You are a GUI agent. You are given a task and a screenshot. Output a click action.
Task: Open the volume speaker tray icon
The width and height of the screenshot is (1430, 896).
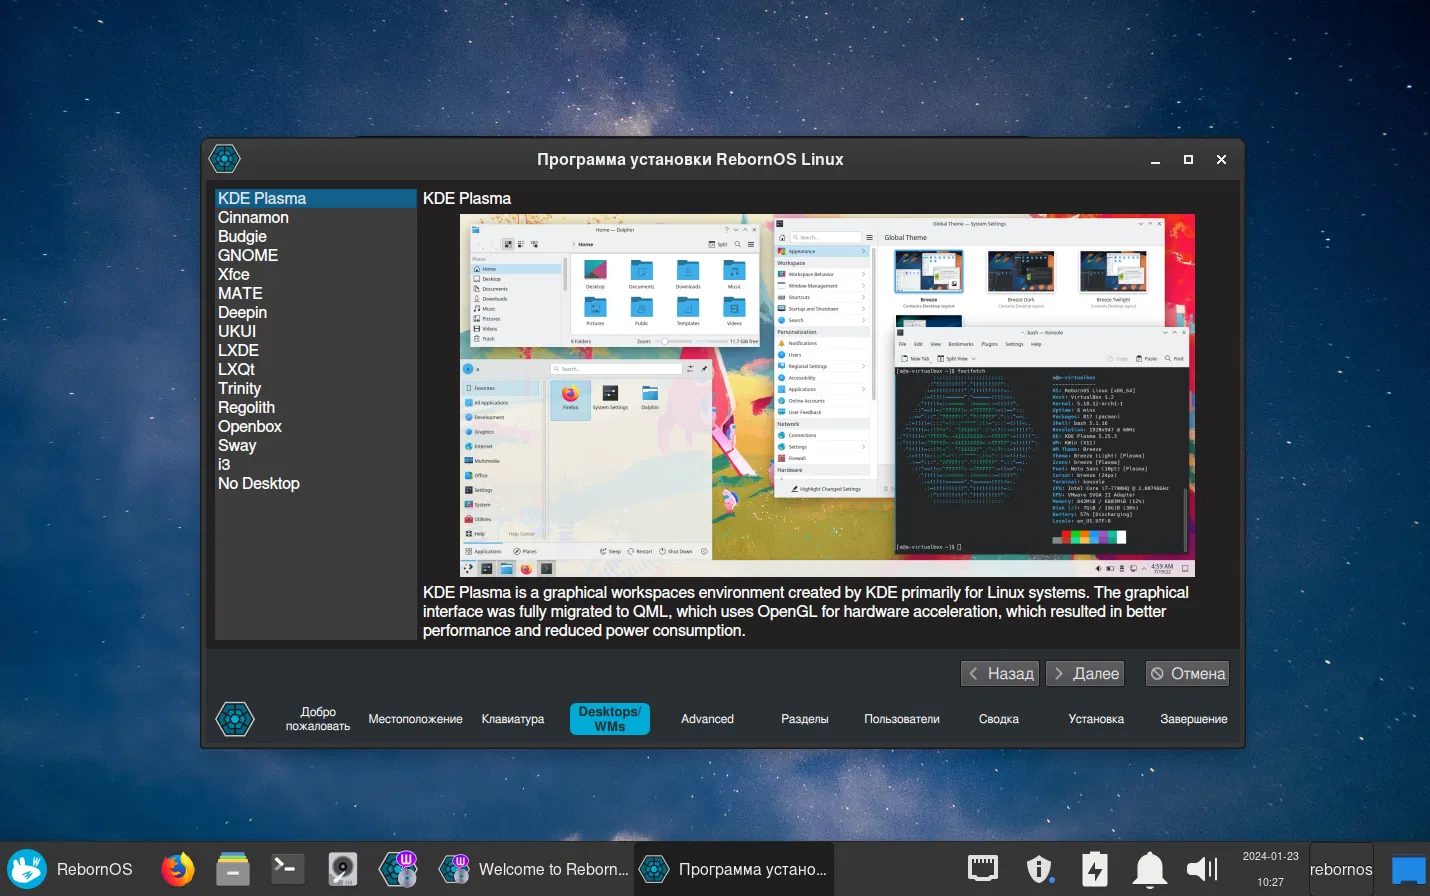[x=1203, y=869]
